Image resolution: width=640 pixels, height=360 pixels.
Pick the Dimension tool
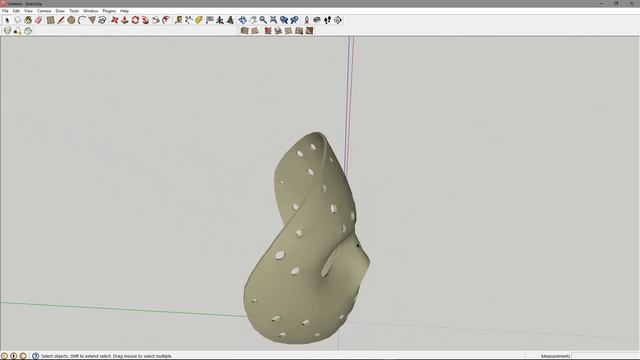coord(189,20)
